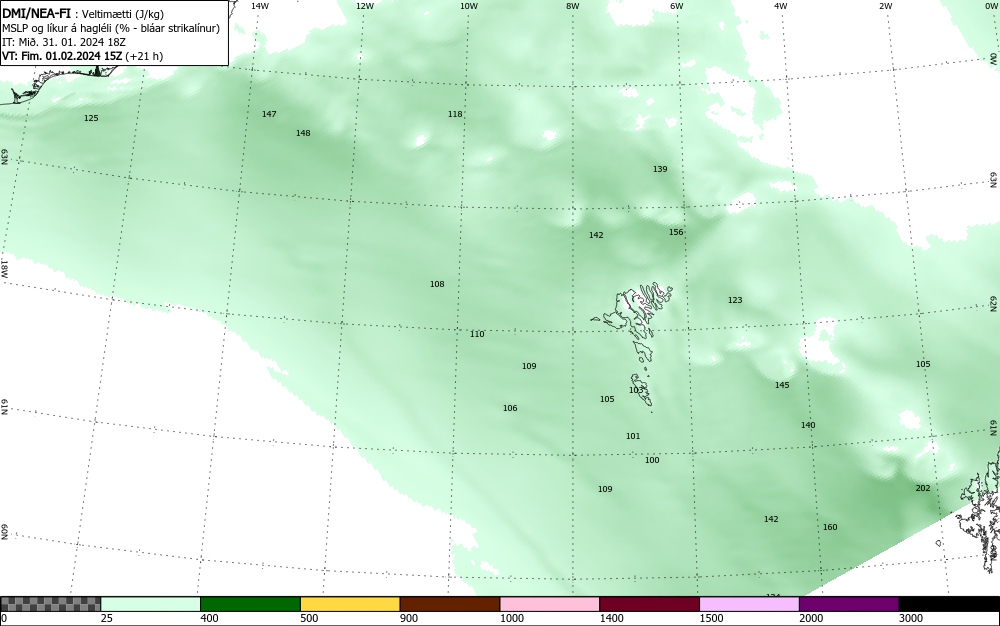Click the "4W" longitude label
The height and width of the screenshot is (626, 1000).
tap(781, 6)
